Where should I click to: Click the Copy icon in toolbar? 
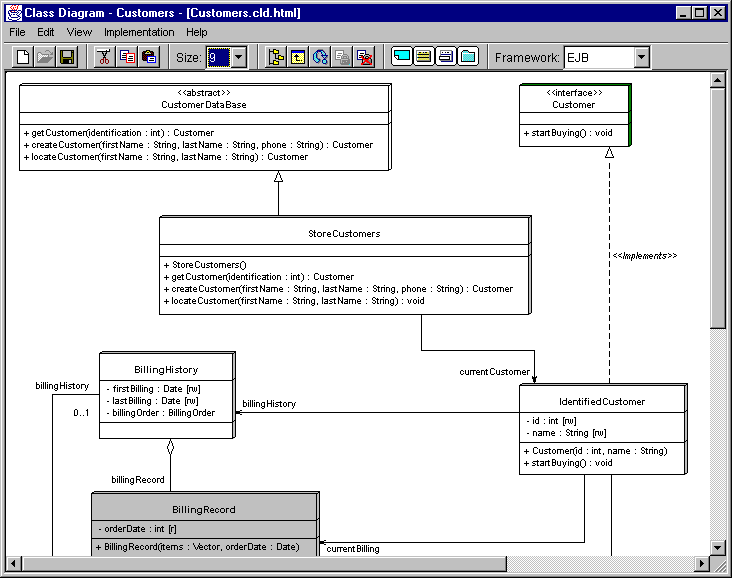pos(127,57)
